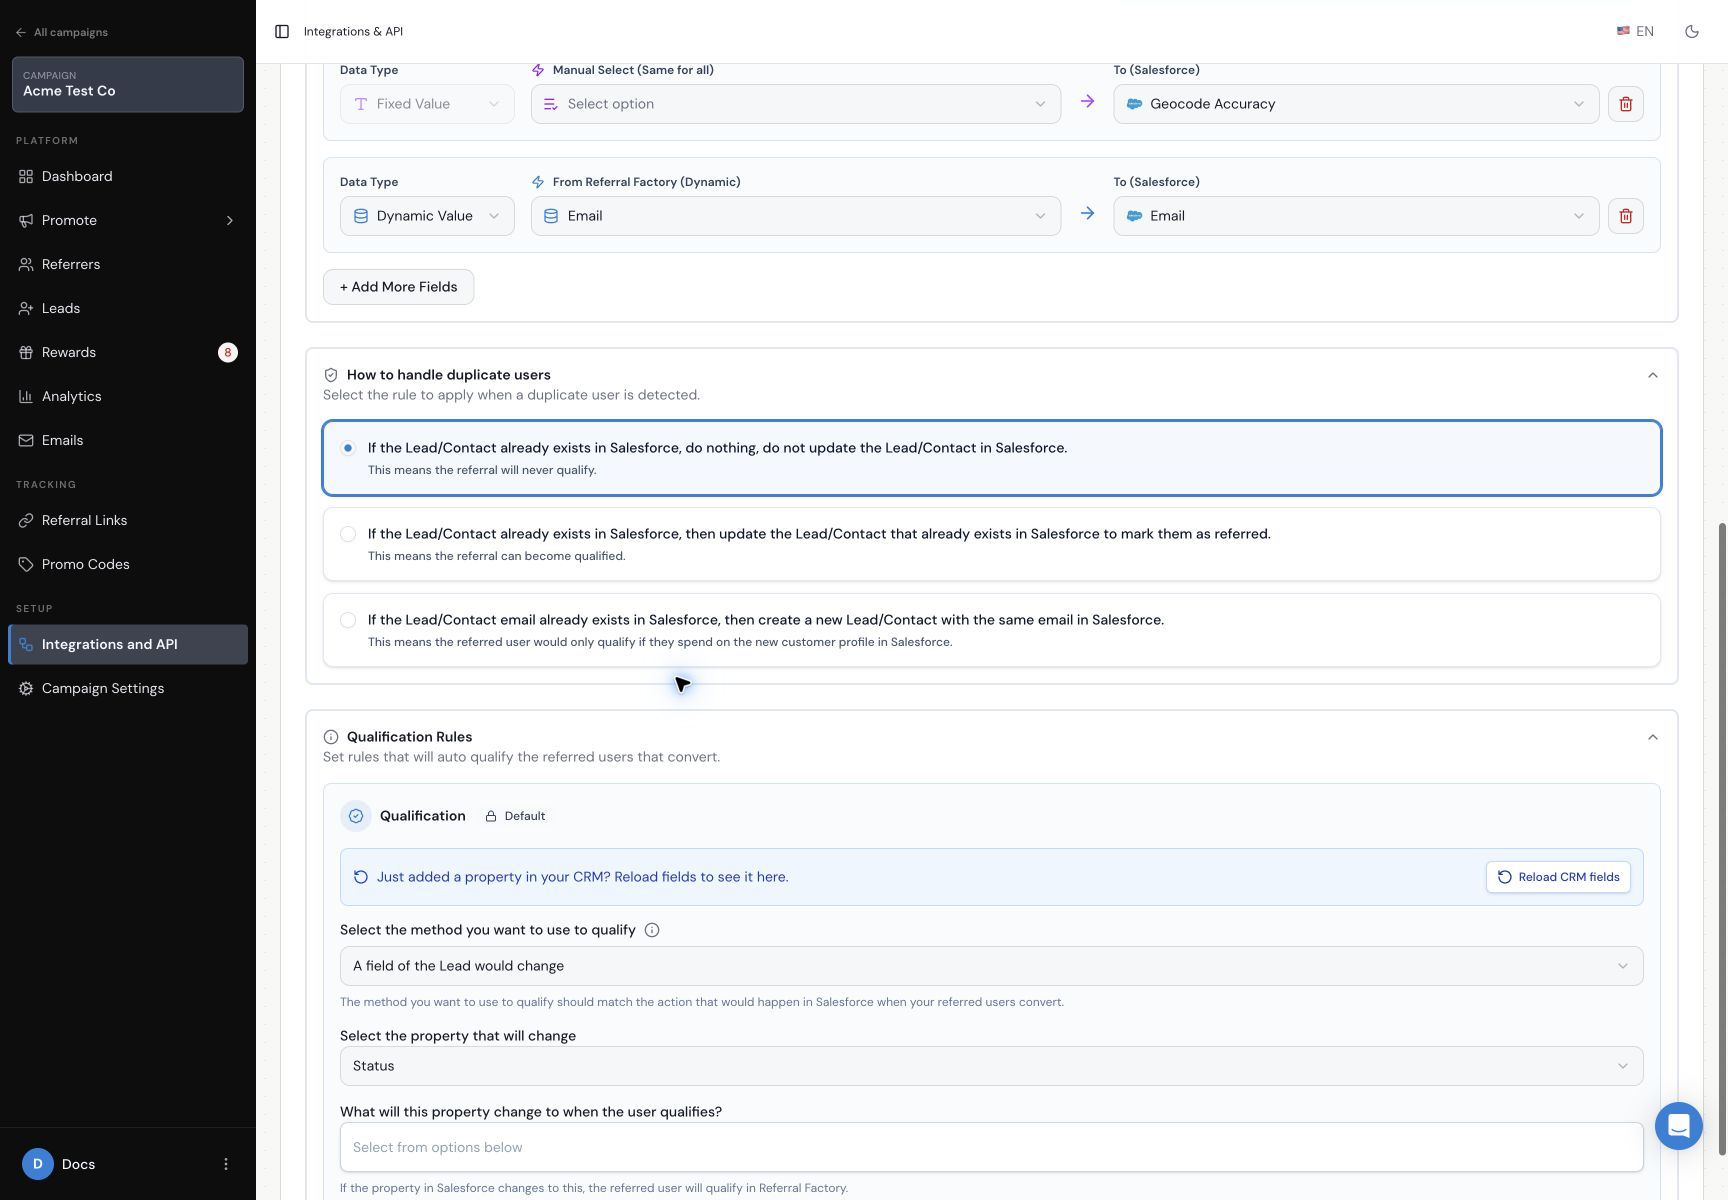Open Emails in the sidebar
The width and height of the screenshot is (1728, 1200).
[x=128, y=440]
